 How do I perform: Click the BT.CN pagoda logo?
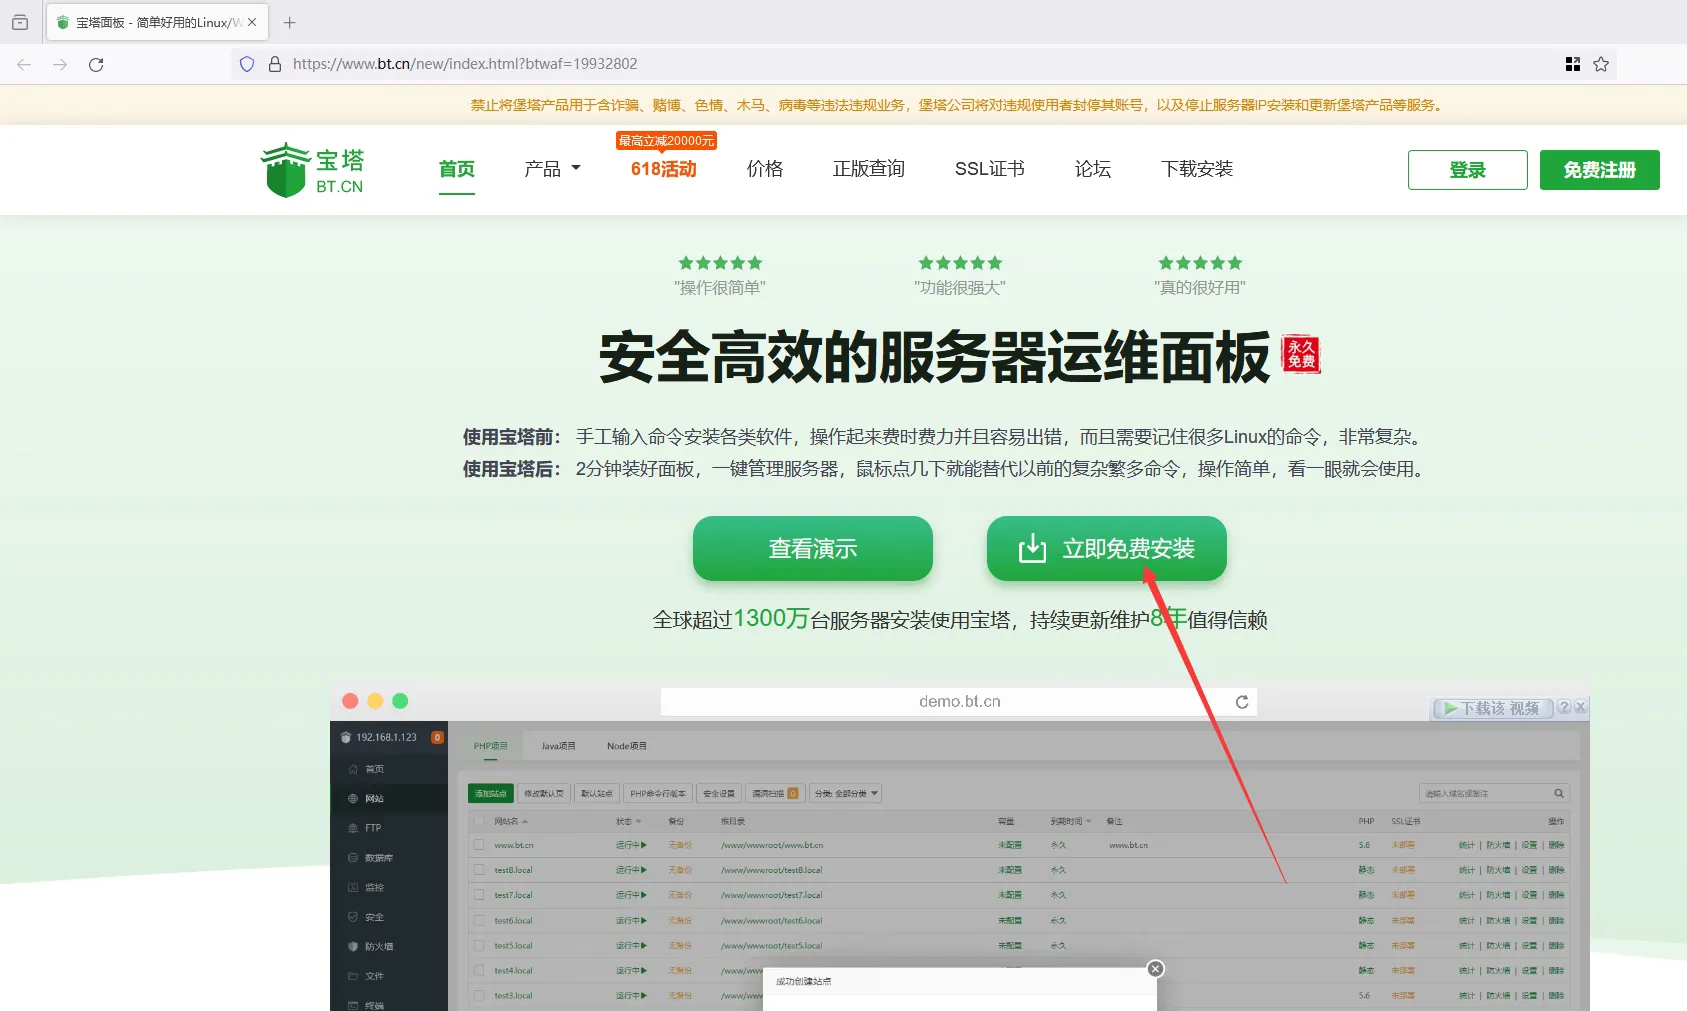(312, 170)
